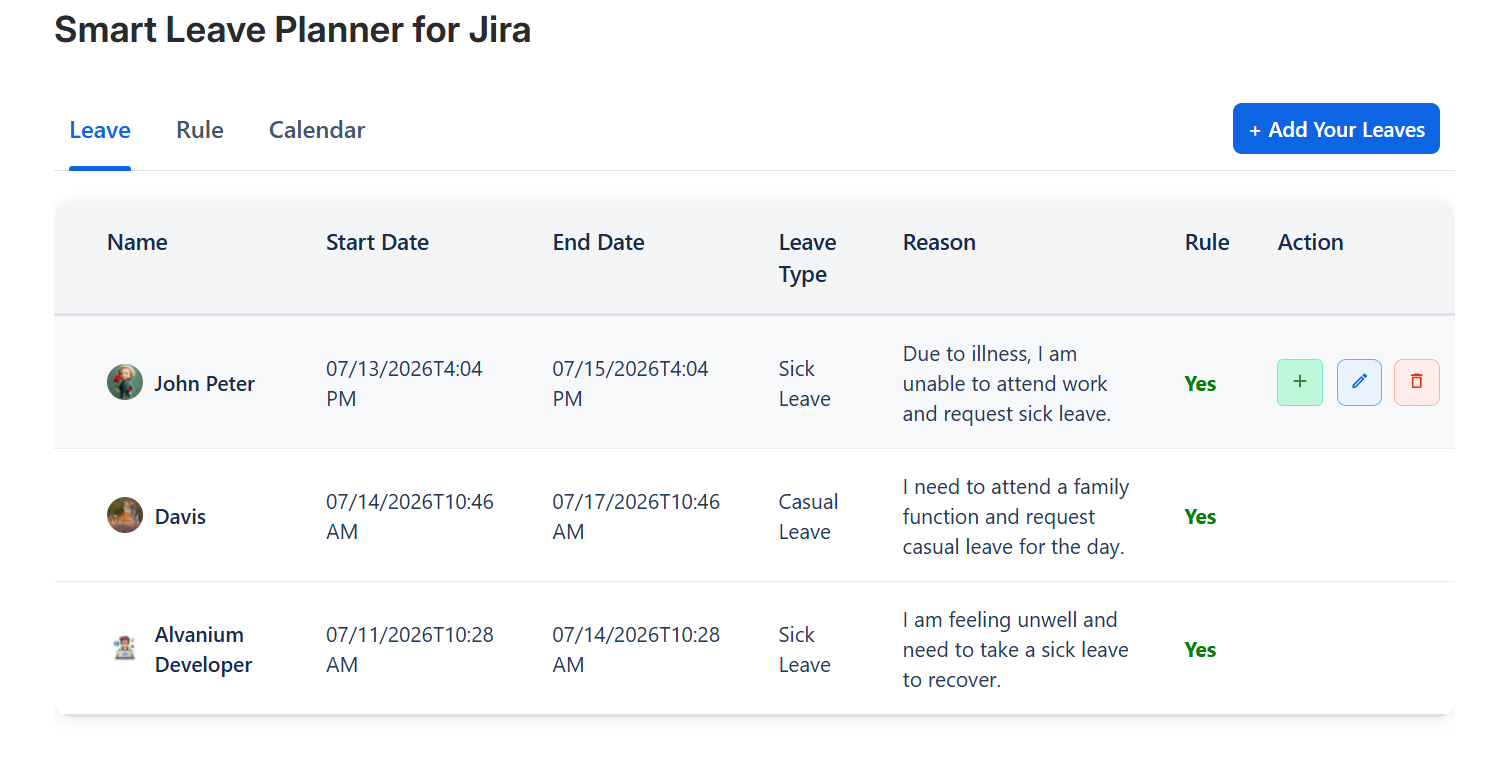The image size is (1506, 758).
Task: Select the name Davis
Action: tap(180, 517)
